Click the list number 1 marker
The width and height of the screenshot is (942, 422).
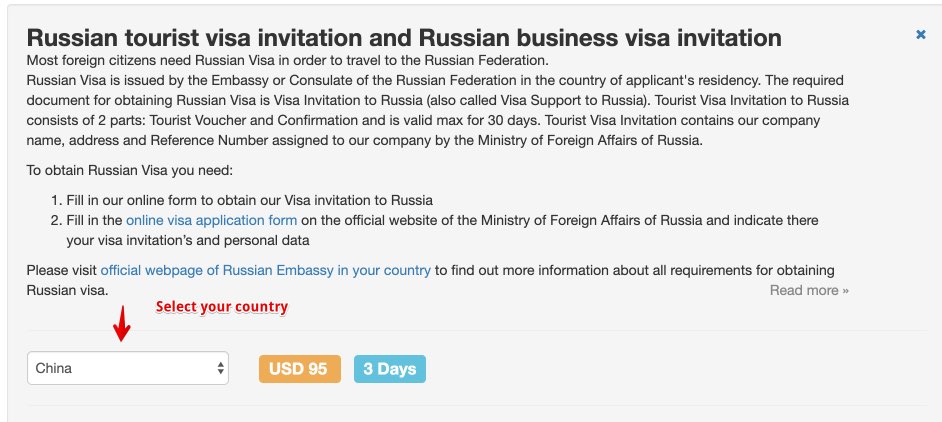click(x=56, y=200)
